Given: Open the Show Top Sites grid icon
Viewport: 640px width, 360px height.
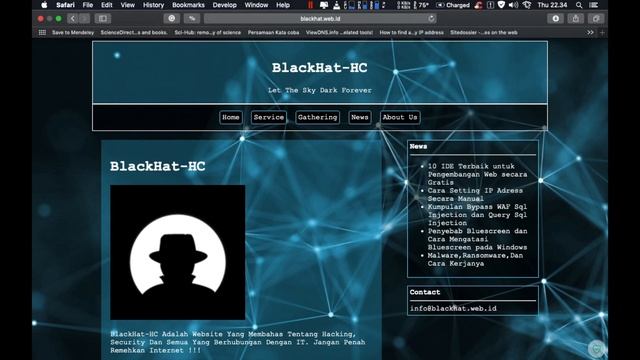Looking at the screenshot, I should point(42,32).
